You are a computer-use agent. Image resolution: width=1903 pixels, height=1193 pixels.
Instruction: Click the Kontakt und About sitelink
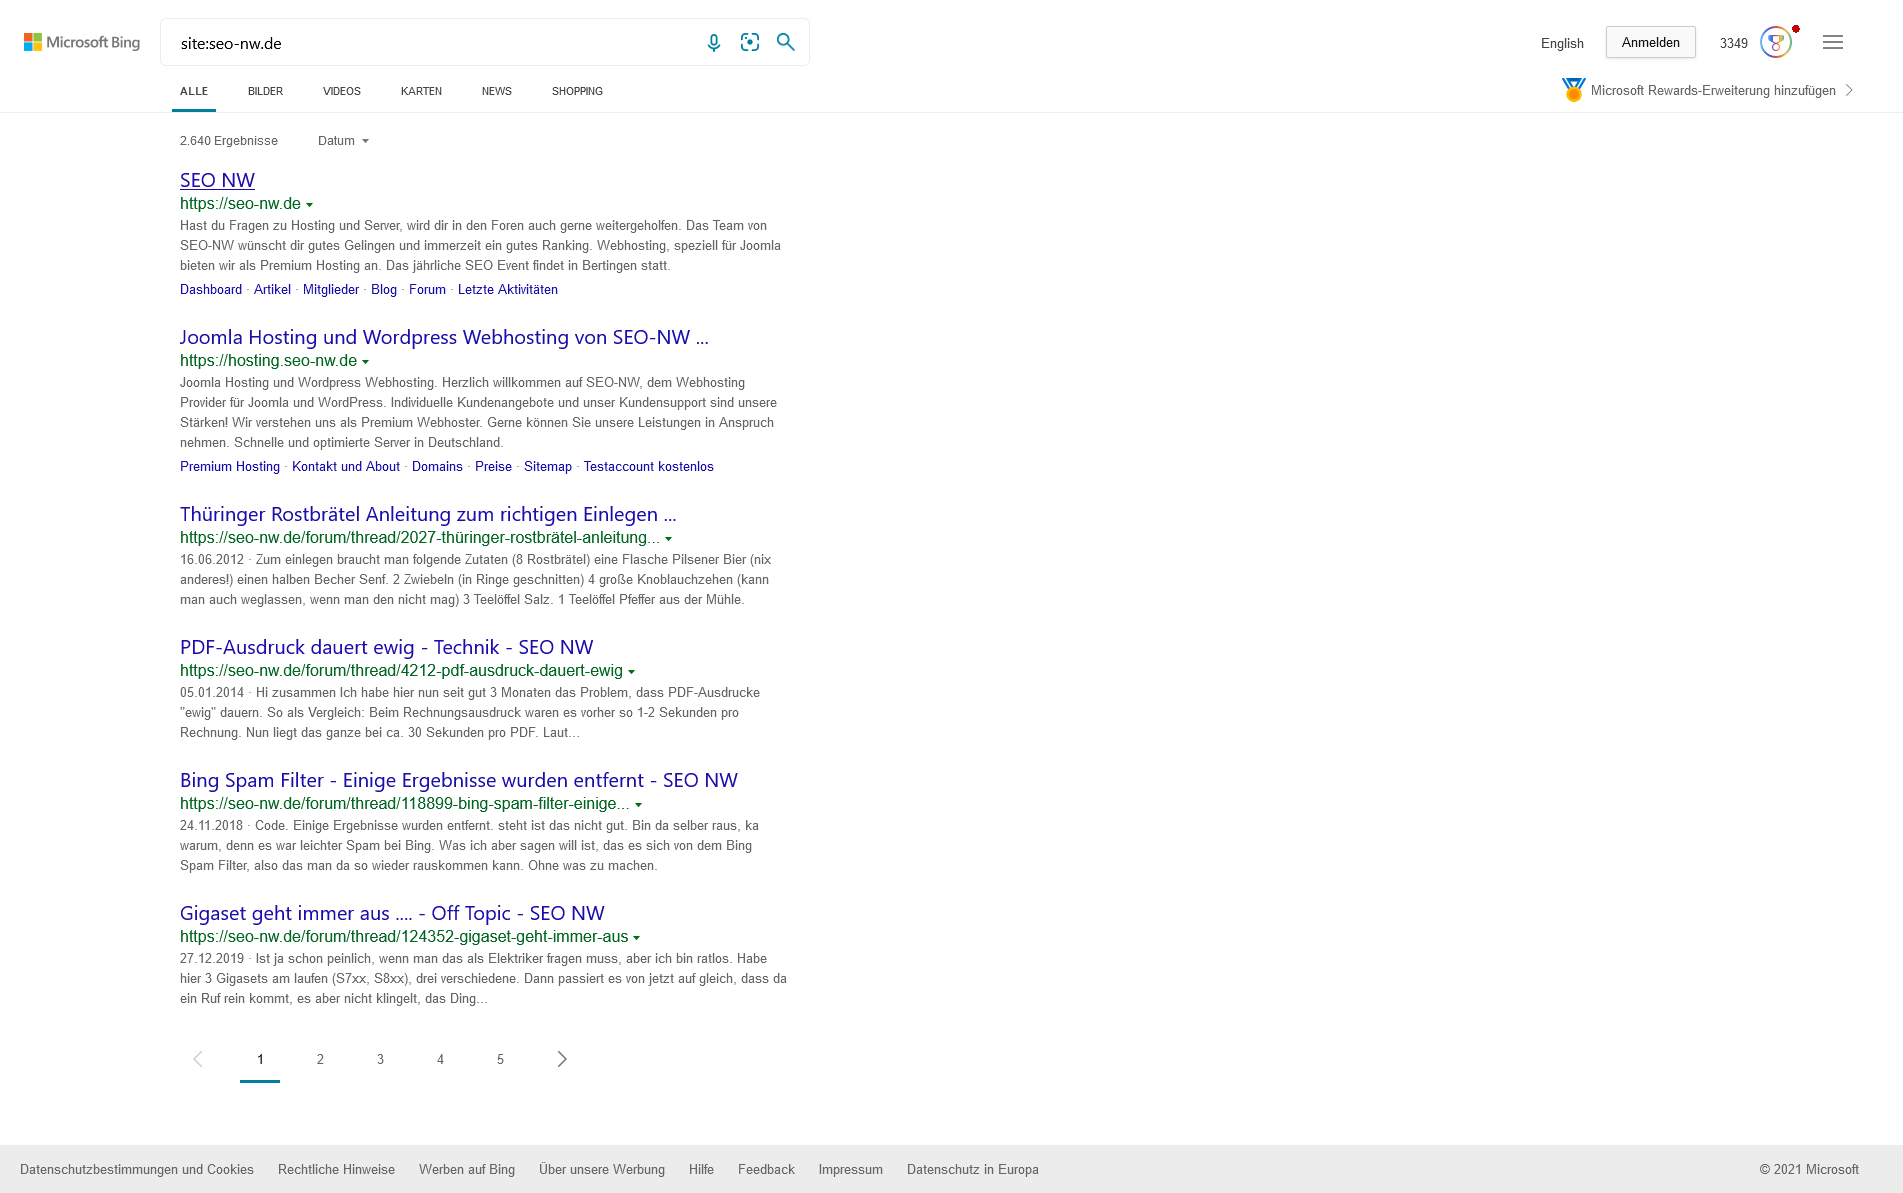pyautogui.click(x=346, y=466)
